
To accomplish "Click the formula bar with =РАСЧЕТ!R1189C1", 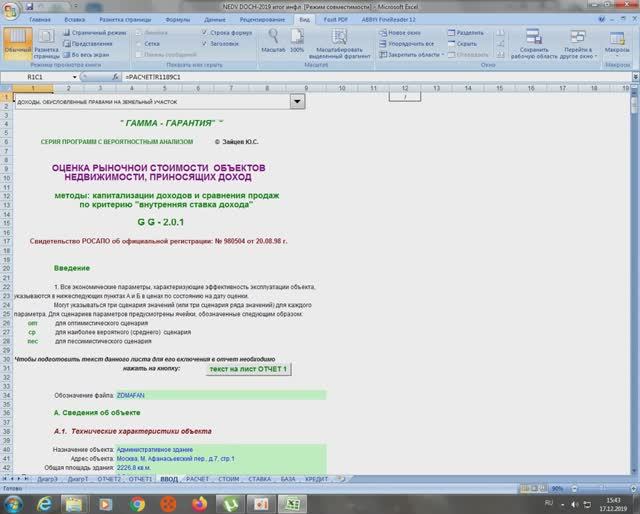I will 376,77.
